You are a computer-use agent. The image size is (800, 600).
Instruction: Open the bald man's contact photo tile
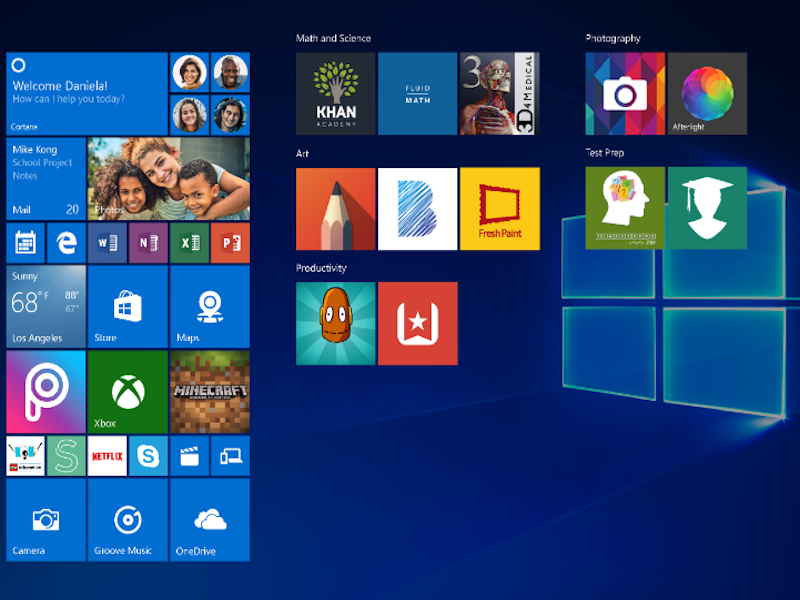(230, 72)
